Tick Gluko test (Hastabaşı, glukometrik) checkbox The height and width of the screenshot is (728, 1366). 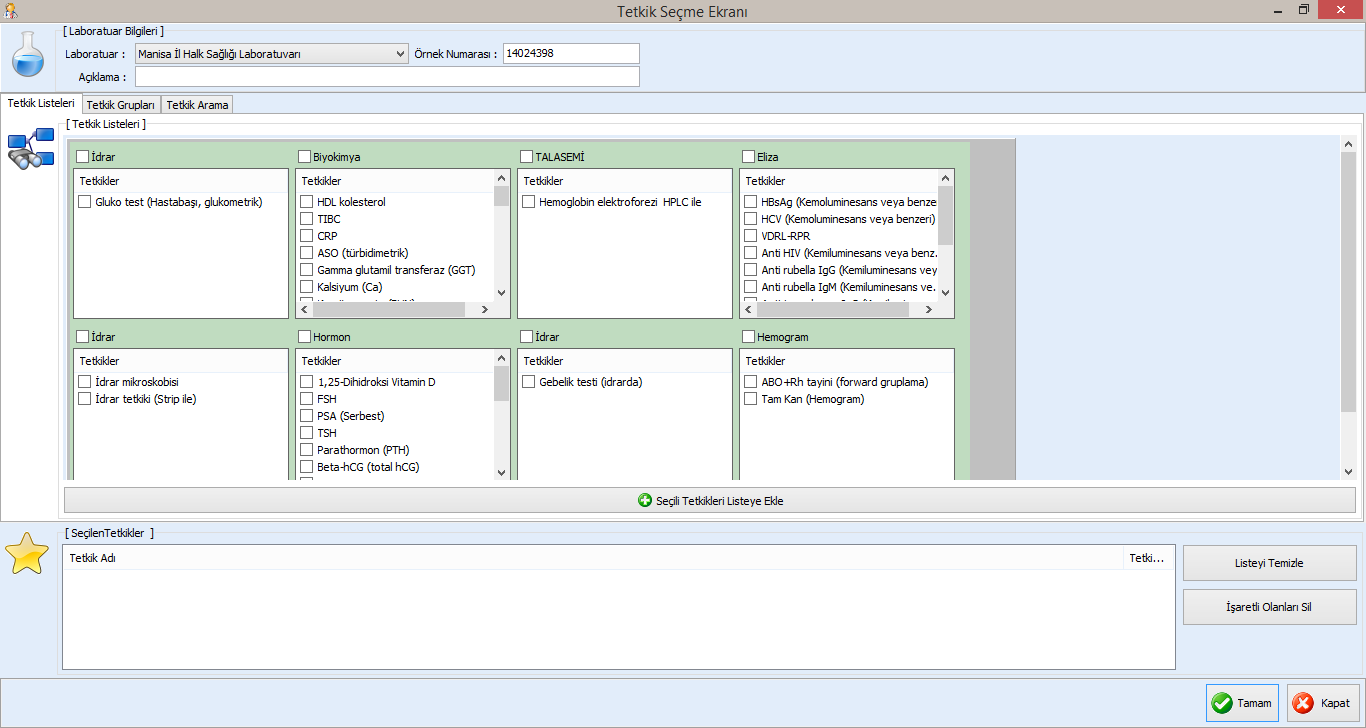click(85, 202)
